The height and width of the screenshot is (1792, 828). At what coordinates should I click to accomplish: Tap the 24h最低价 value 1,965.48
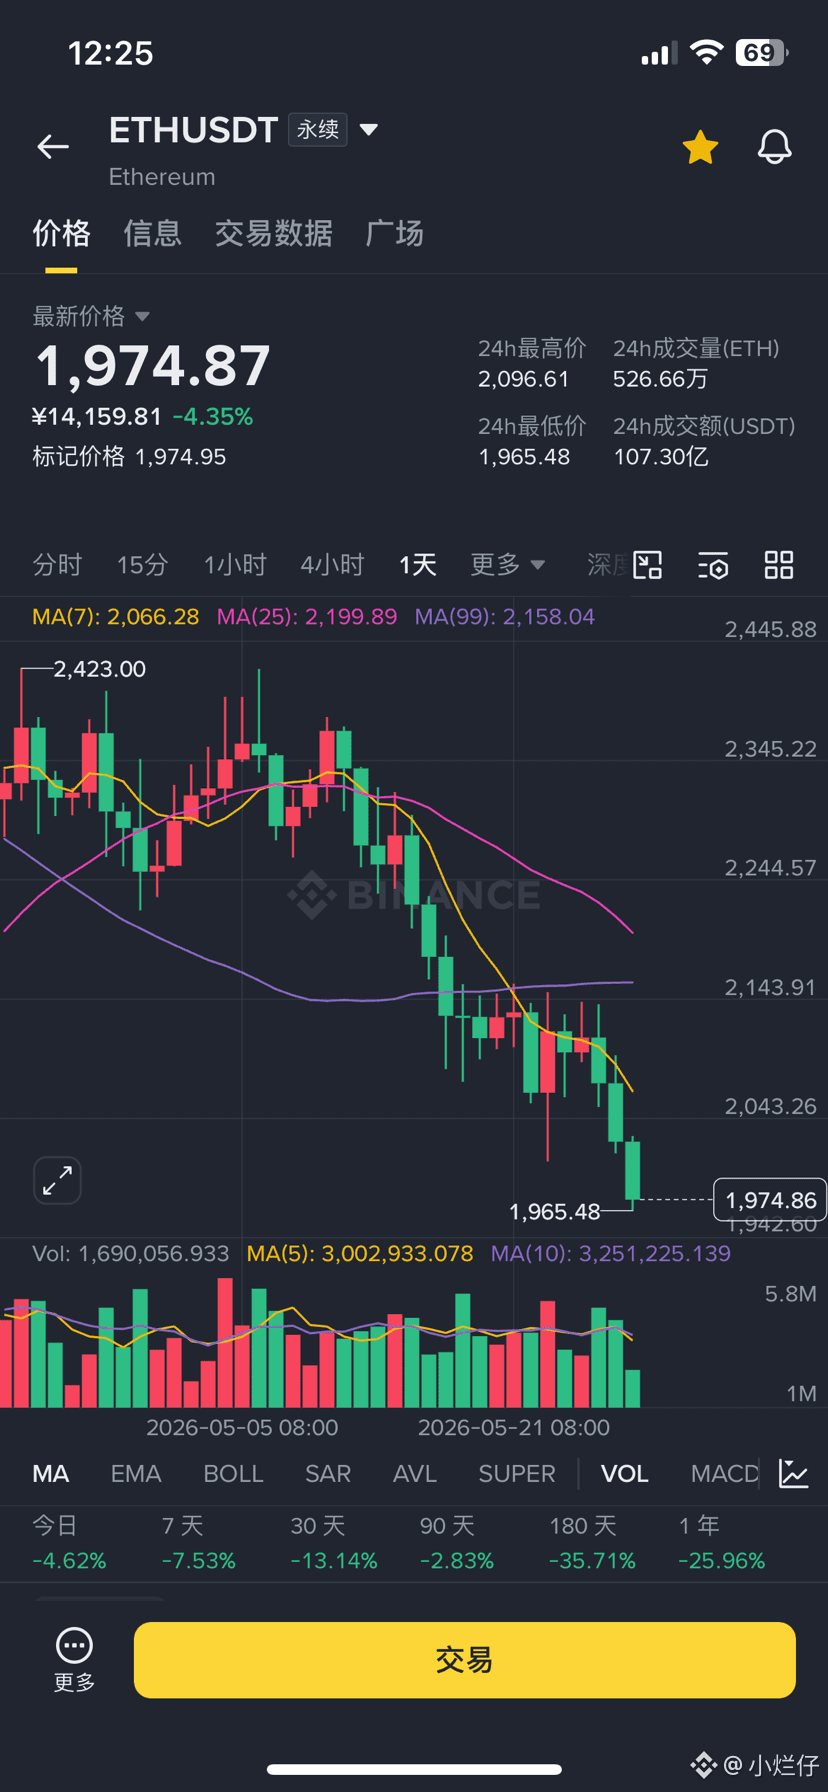pos(524,458)
